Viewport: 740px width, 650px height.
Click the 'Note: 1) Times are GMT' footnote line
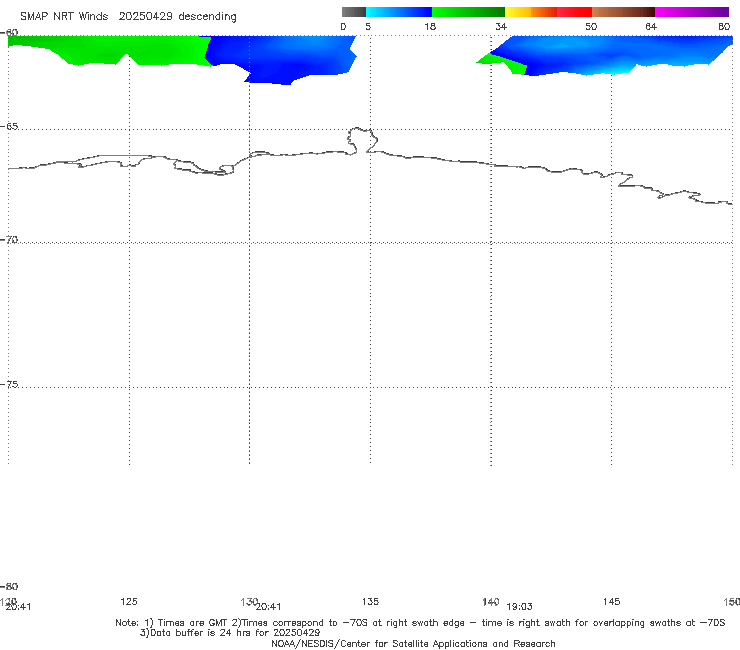(420, 623)
